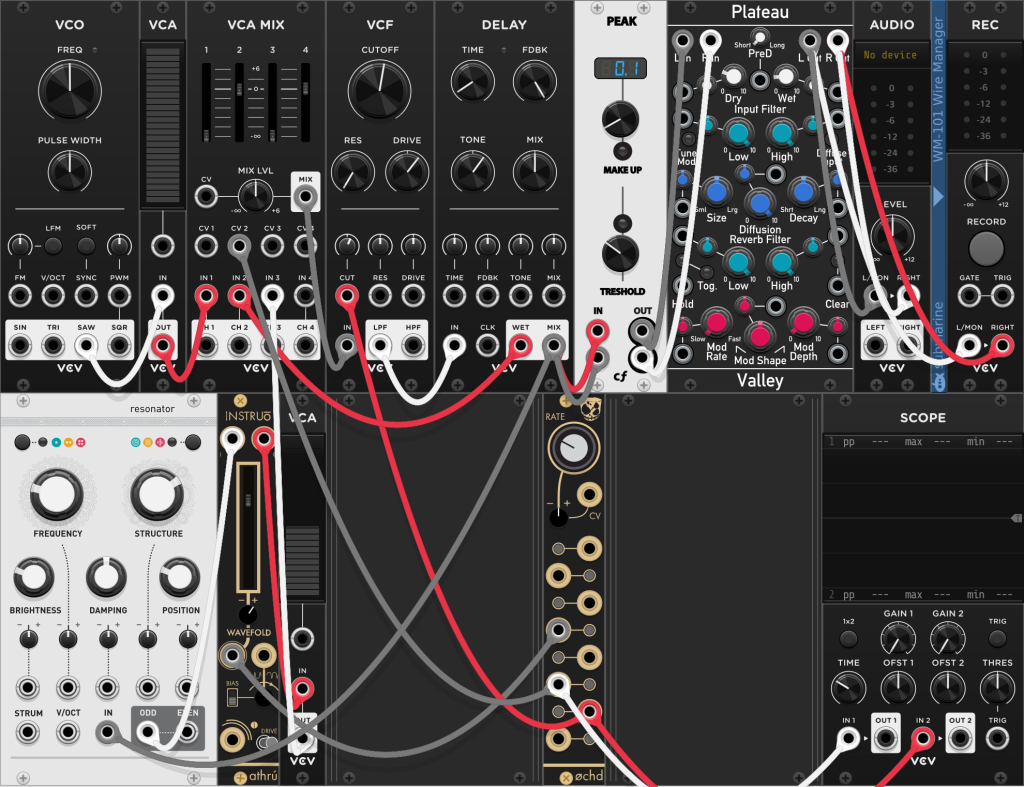Click the øchd RATE knob

tap(574, 448)
